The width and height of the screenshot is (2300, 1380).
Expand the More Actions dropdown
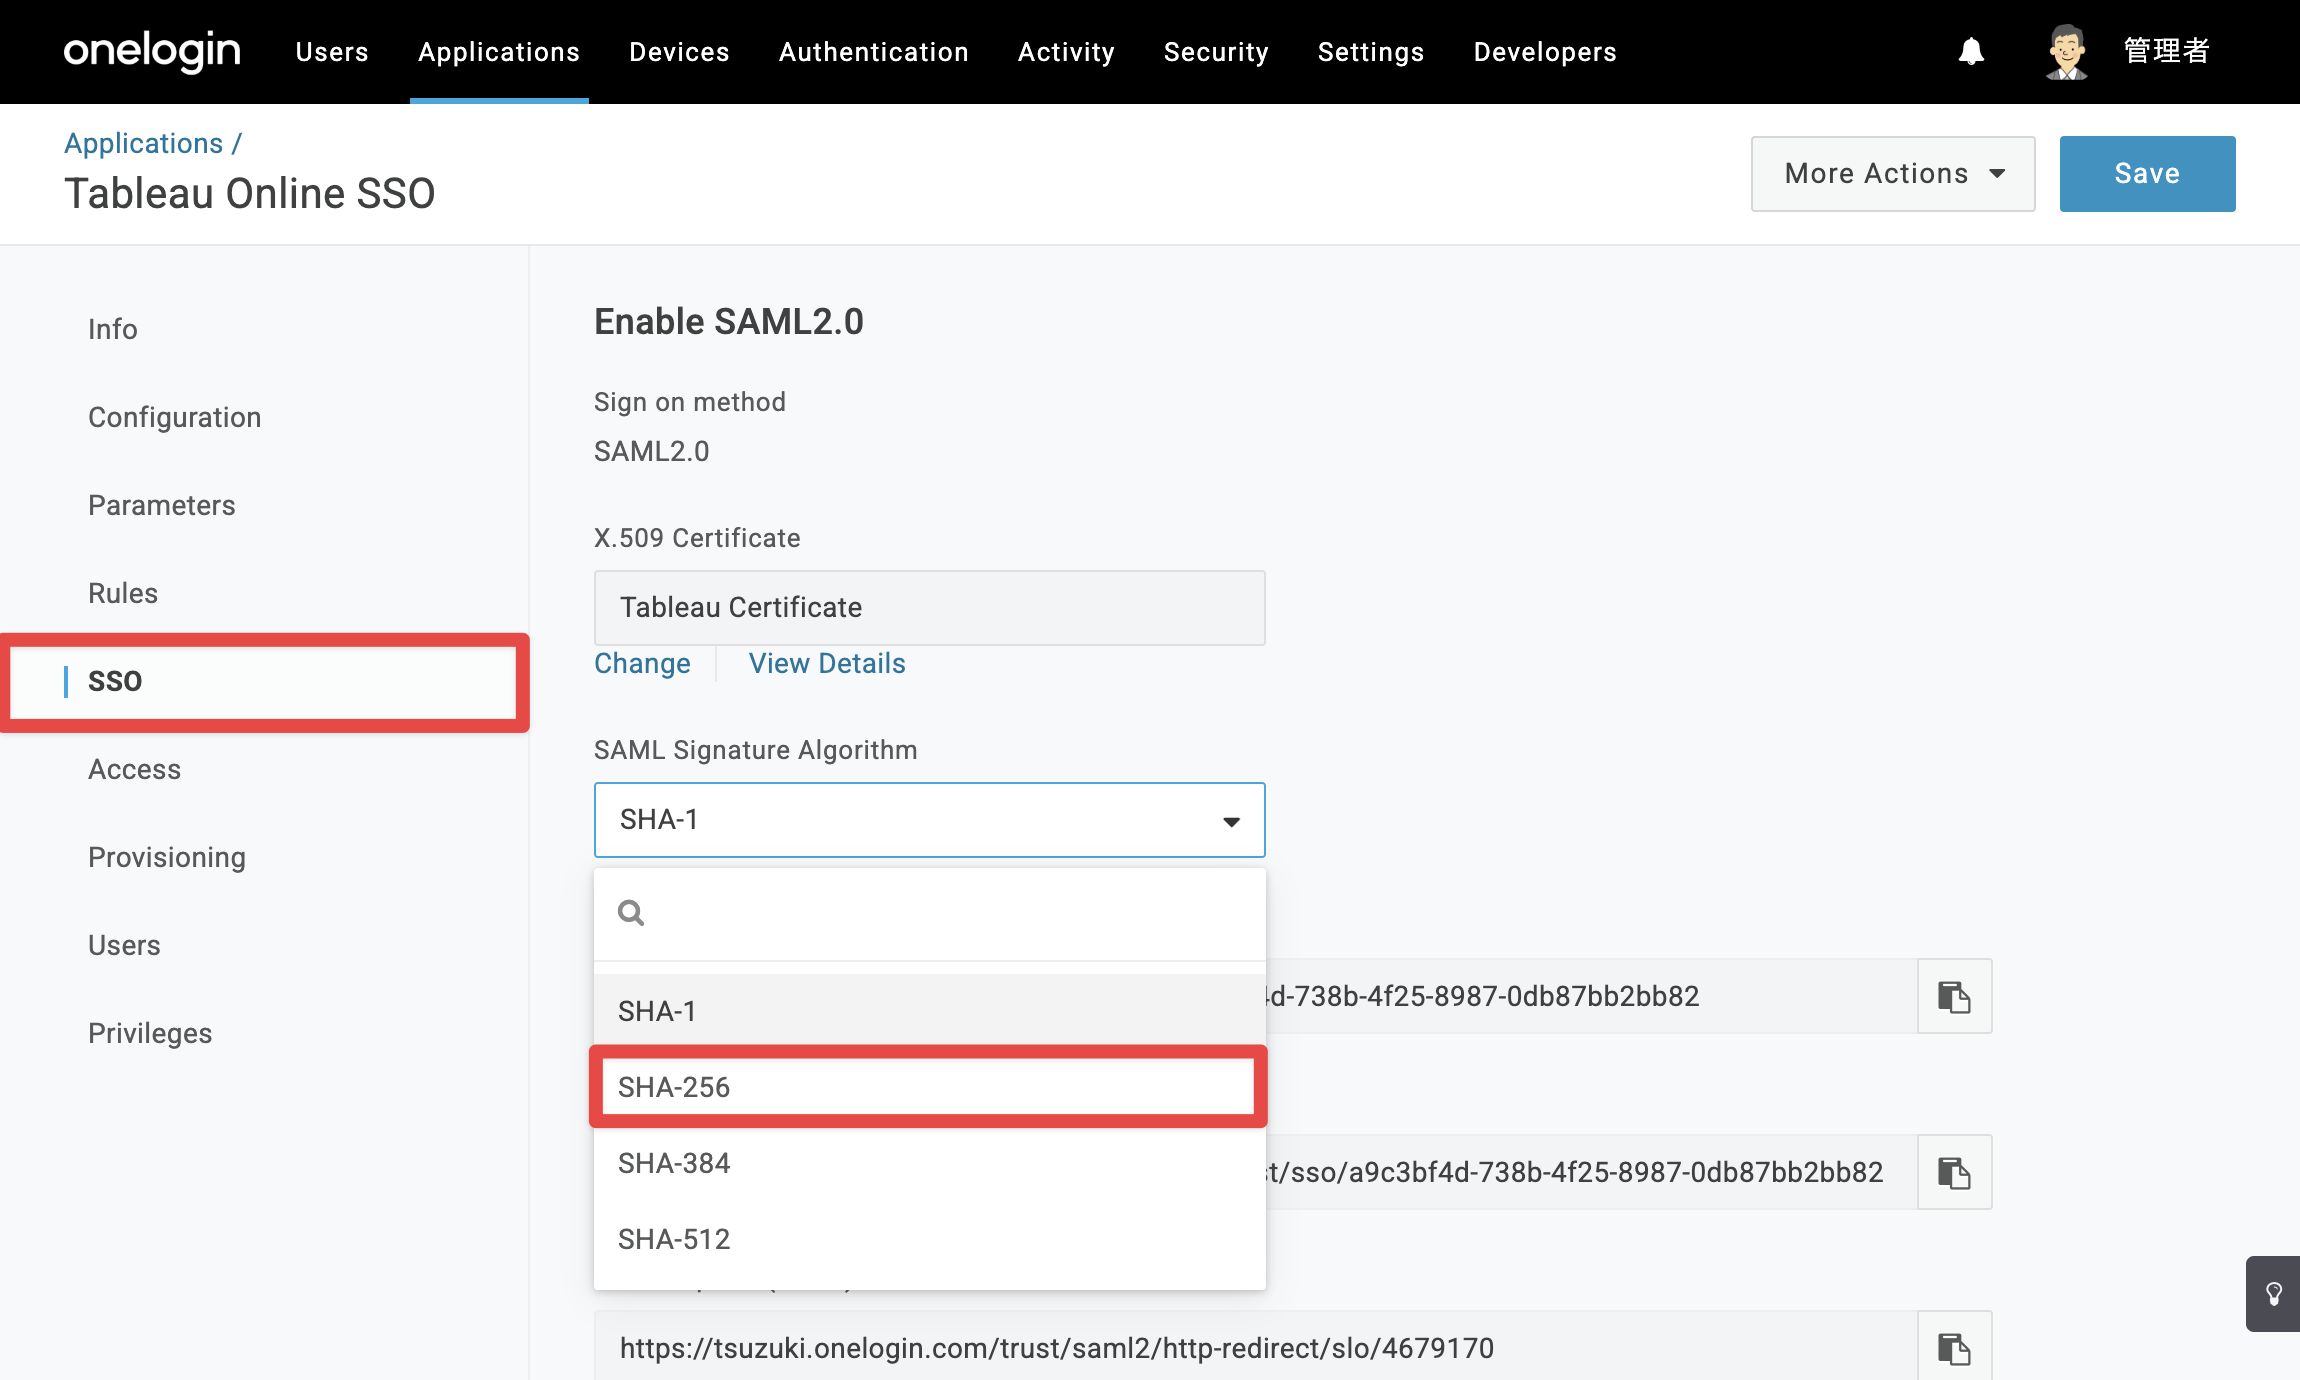pyautogui.click(x=1893, y=174)
